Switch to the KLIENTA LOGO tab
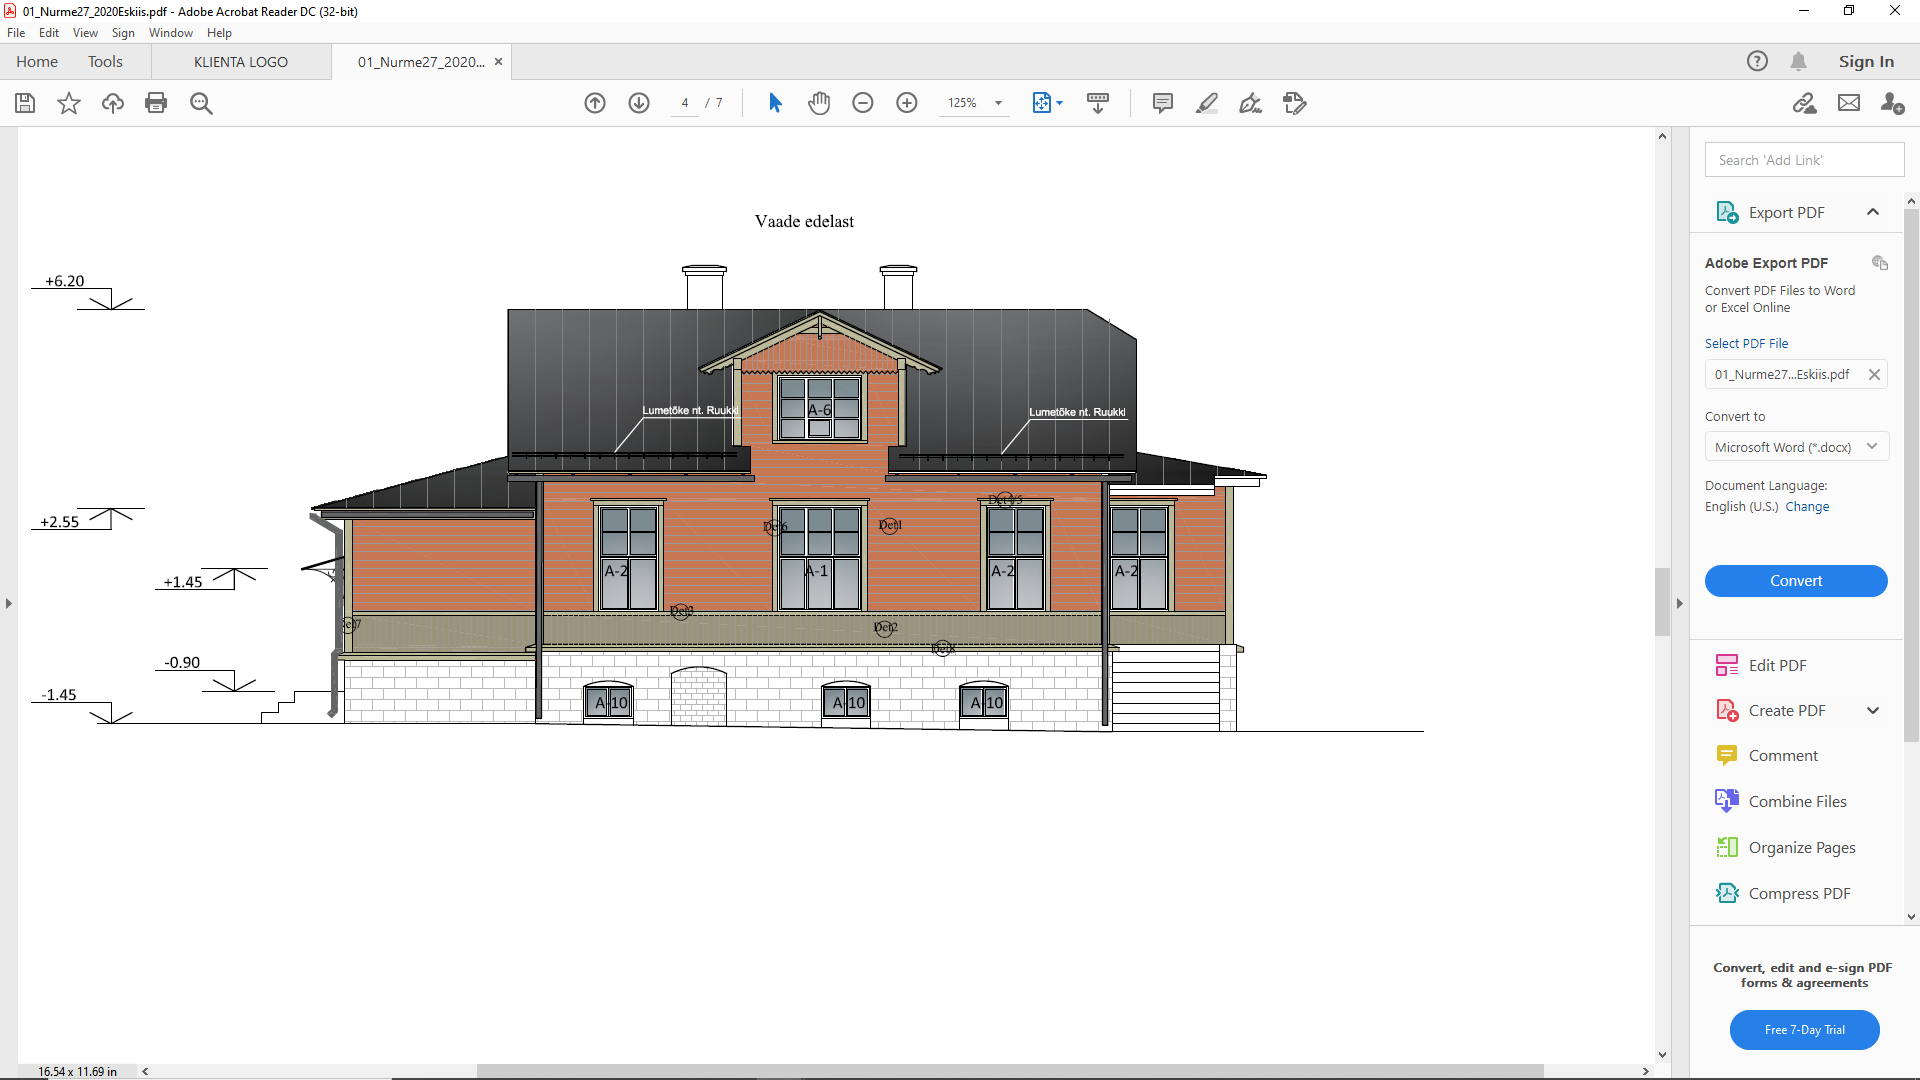 [x=241, y=62]
